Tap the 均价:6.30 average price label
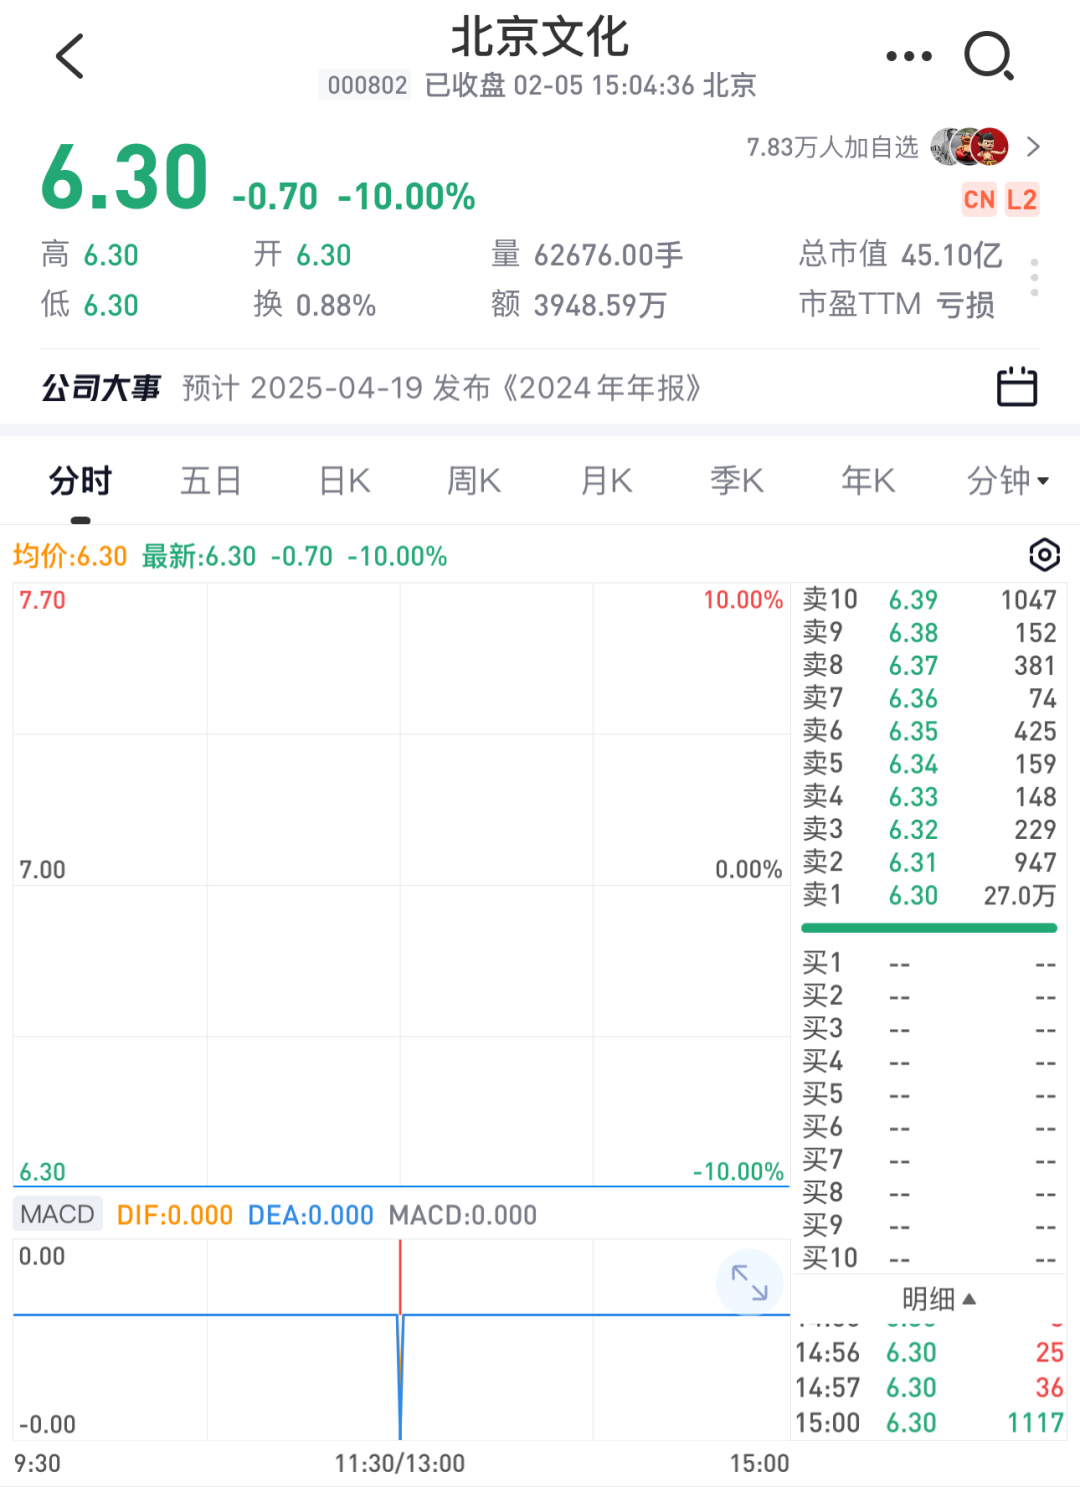This screenshot has height=1487, width=1080. (70, 556)
